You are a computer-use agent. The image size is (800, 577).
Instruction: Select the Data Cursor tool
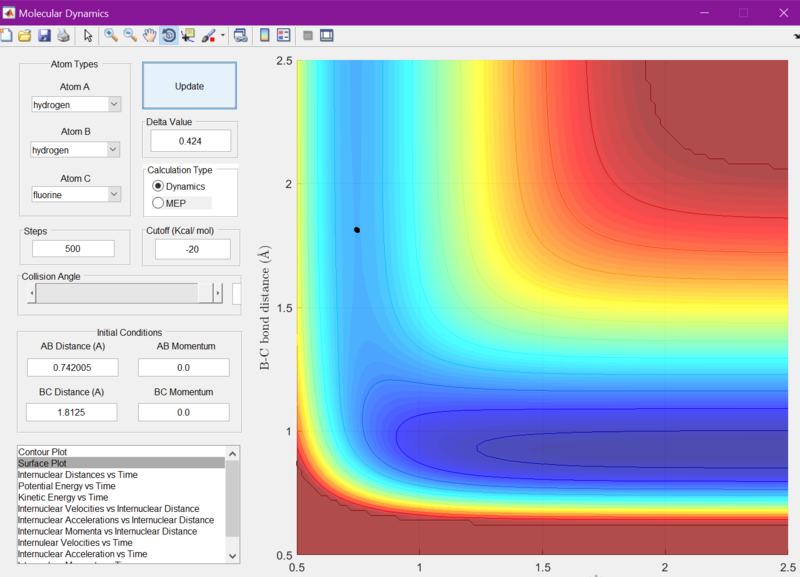click(188, 35)
